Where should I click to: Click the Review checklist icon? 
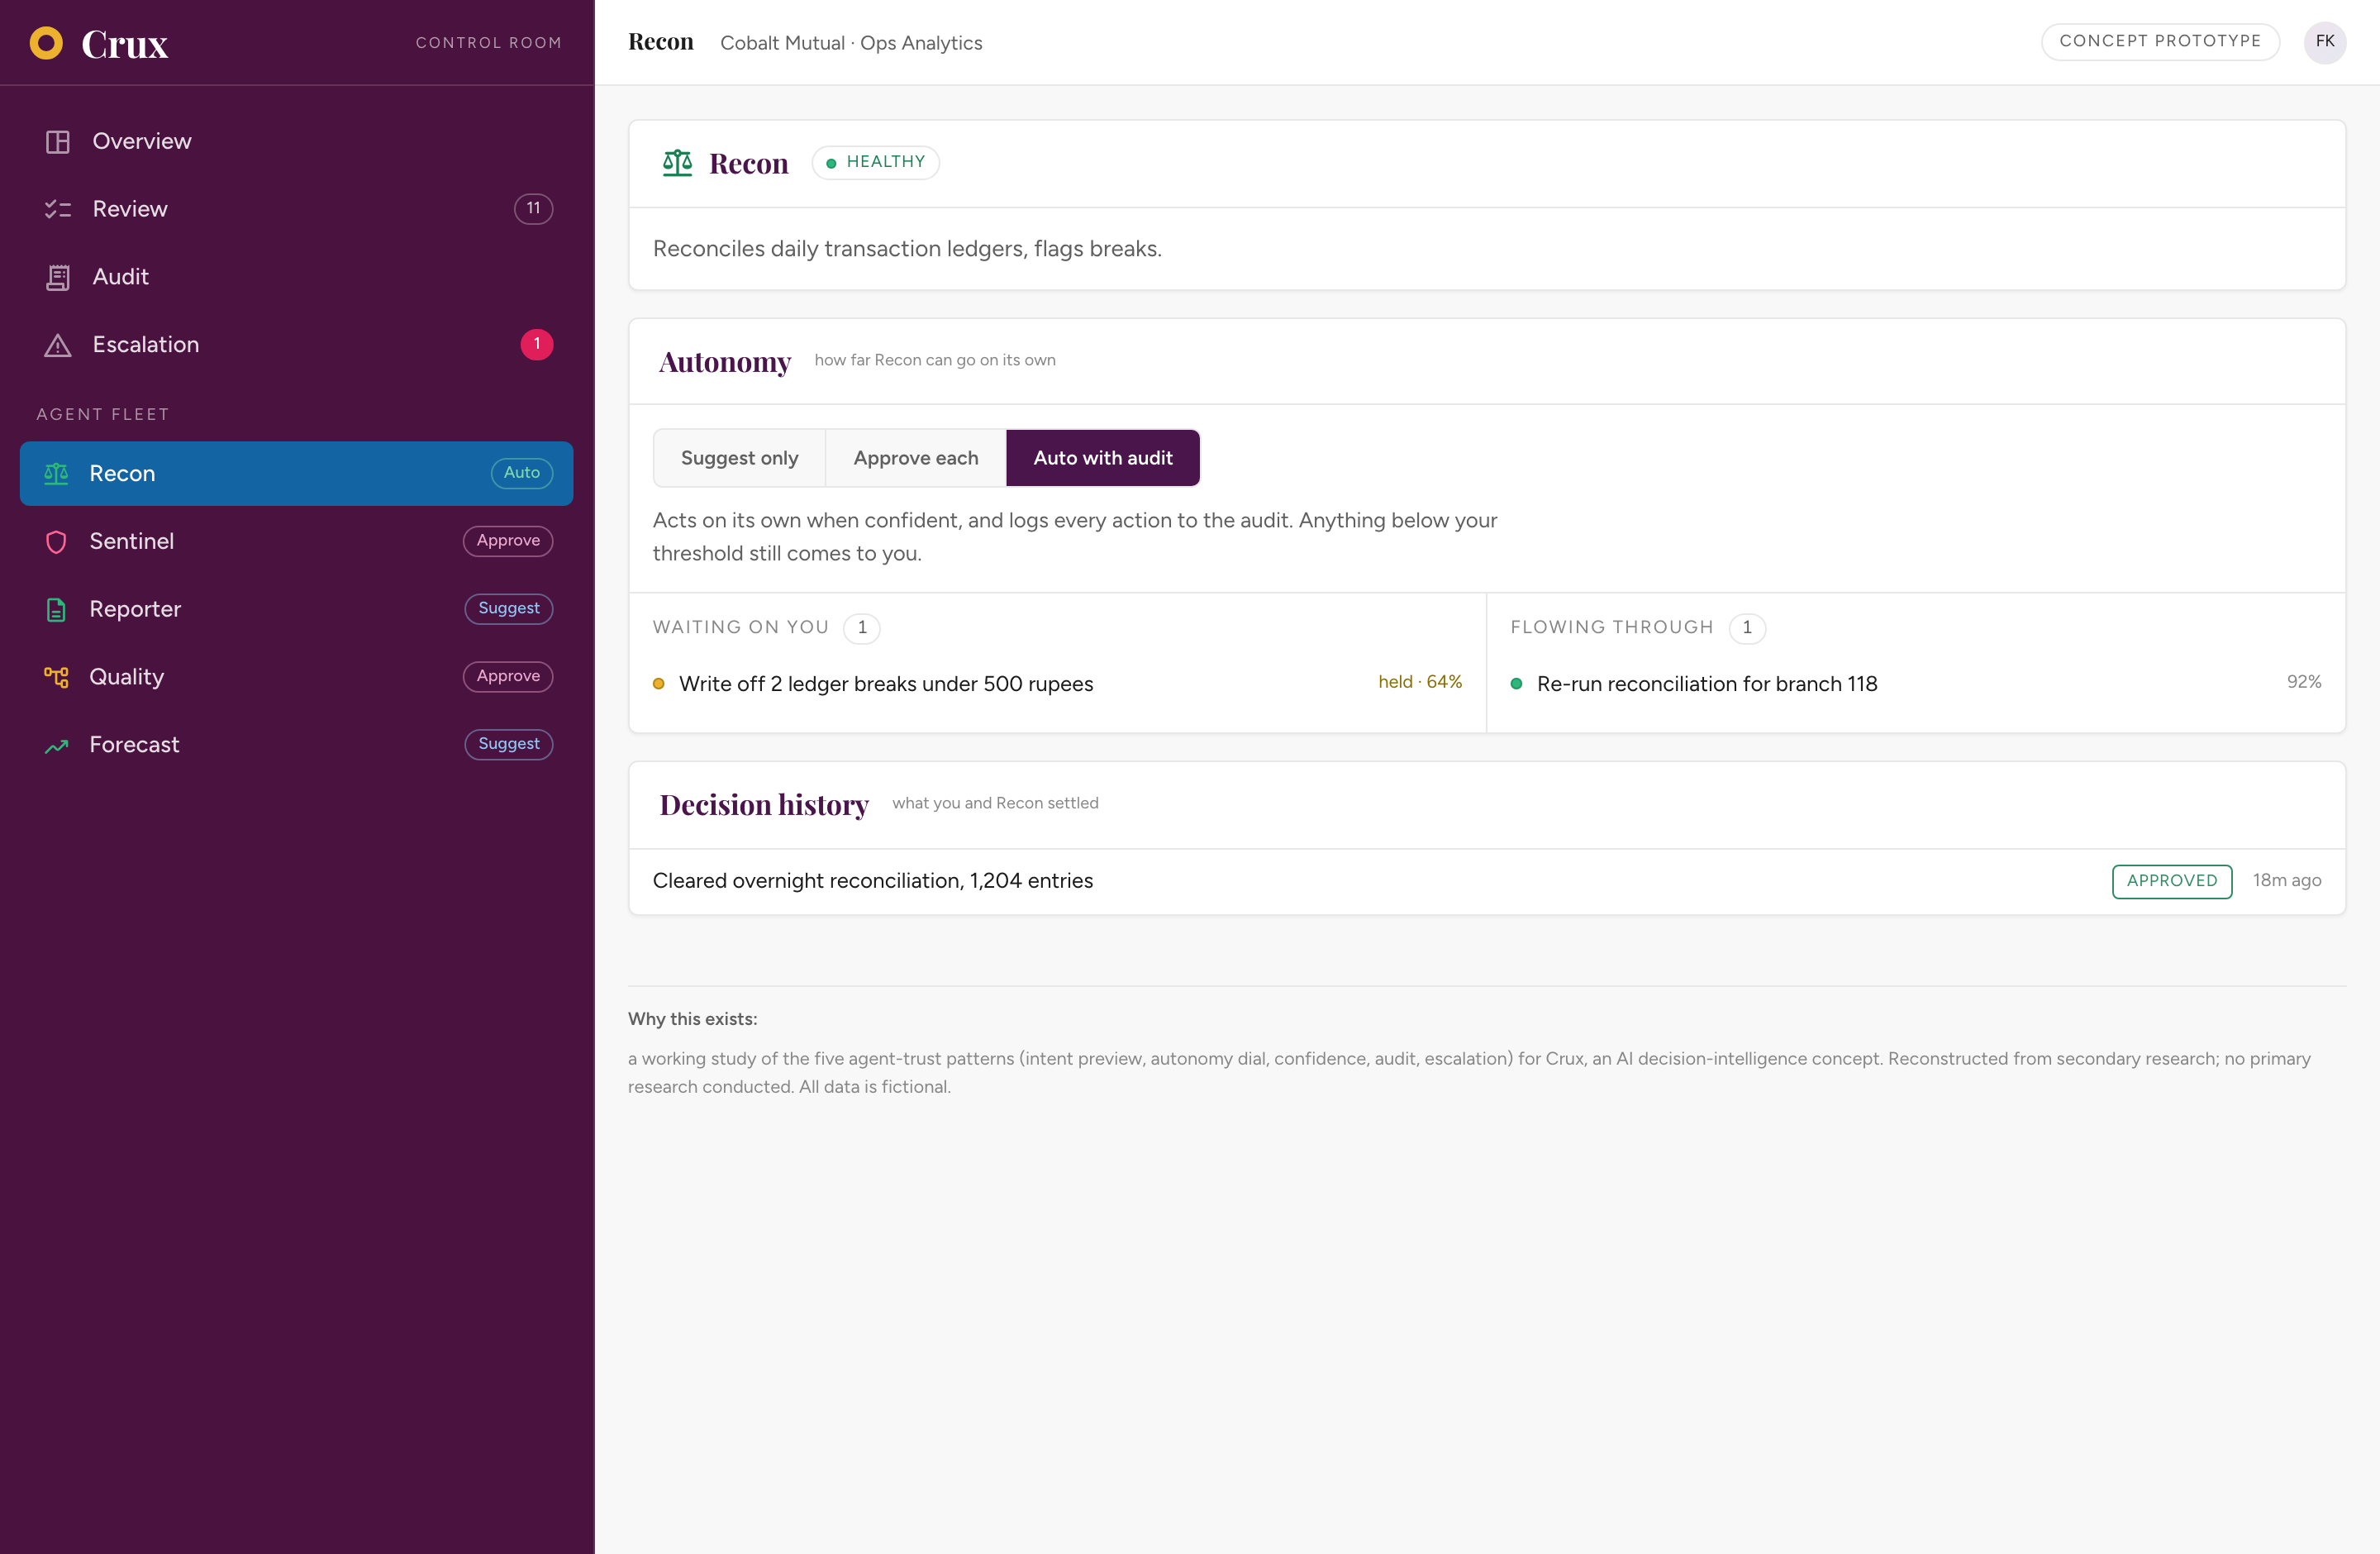click(58, 209)
